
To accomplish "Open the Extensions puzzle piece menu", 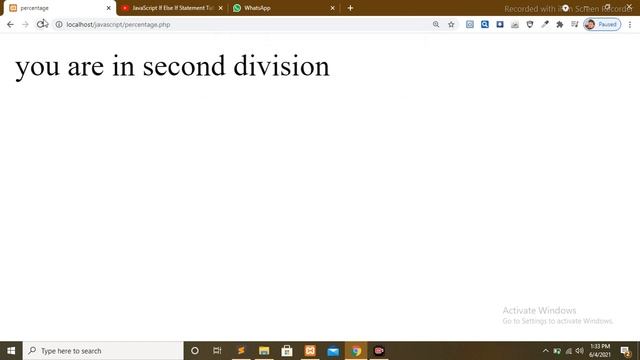I will pyautogui.click(x=560, y=24).
